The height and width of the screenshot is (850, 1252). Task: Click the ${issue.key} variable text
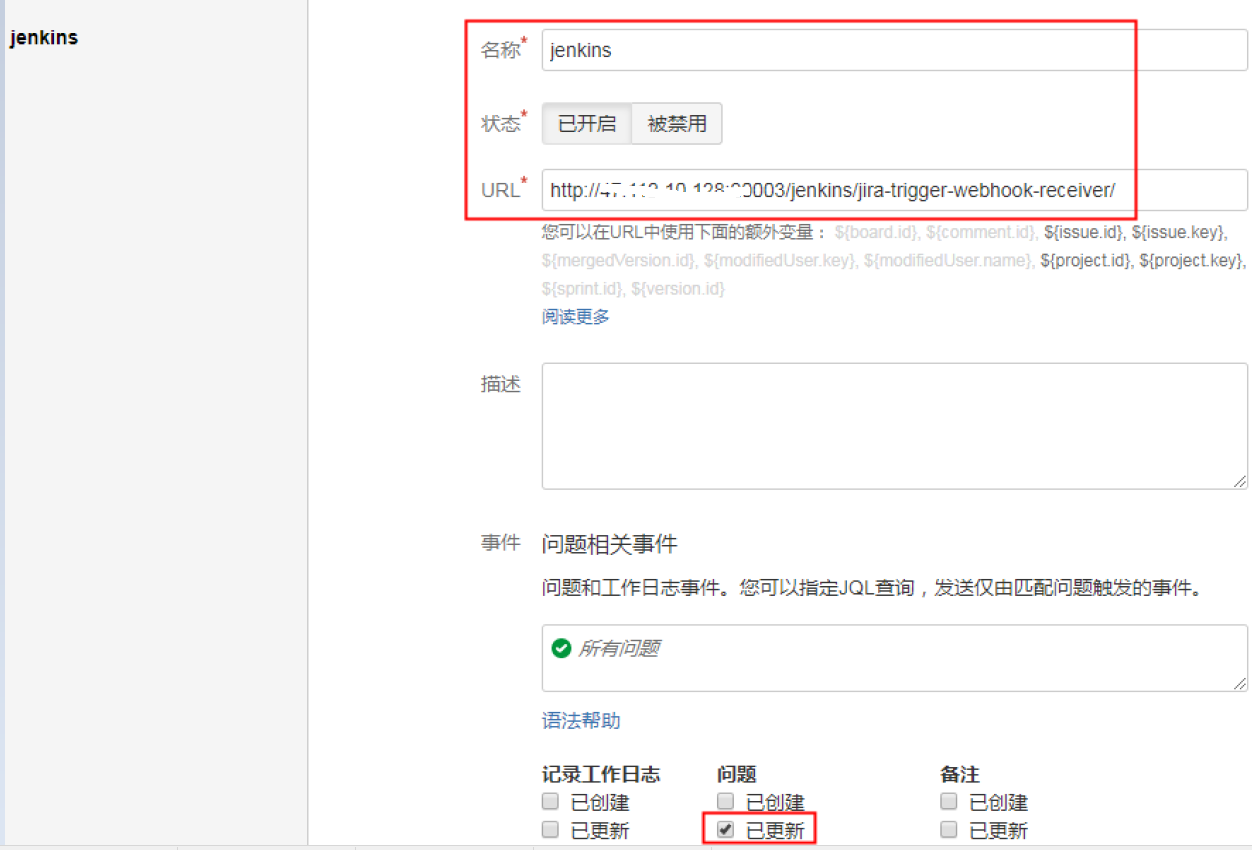[x=1177, y=232]
